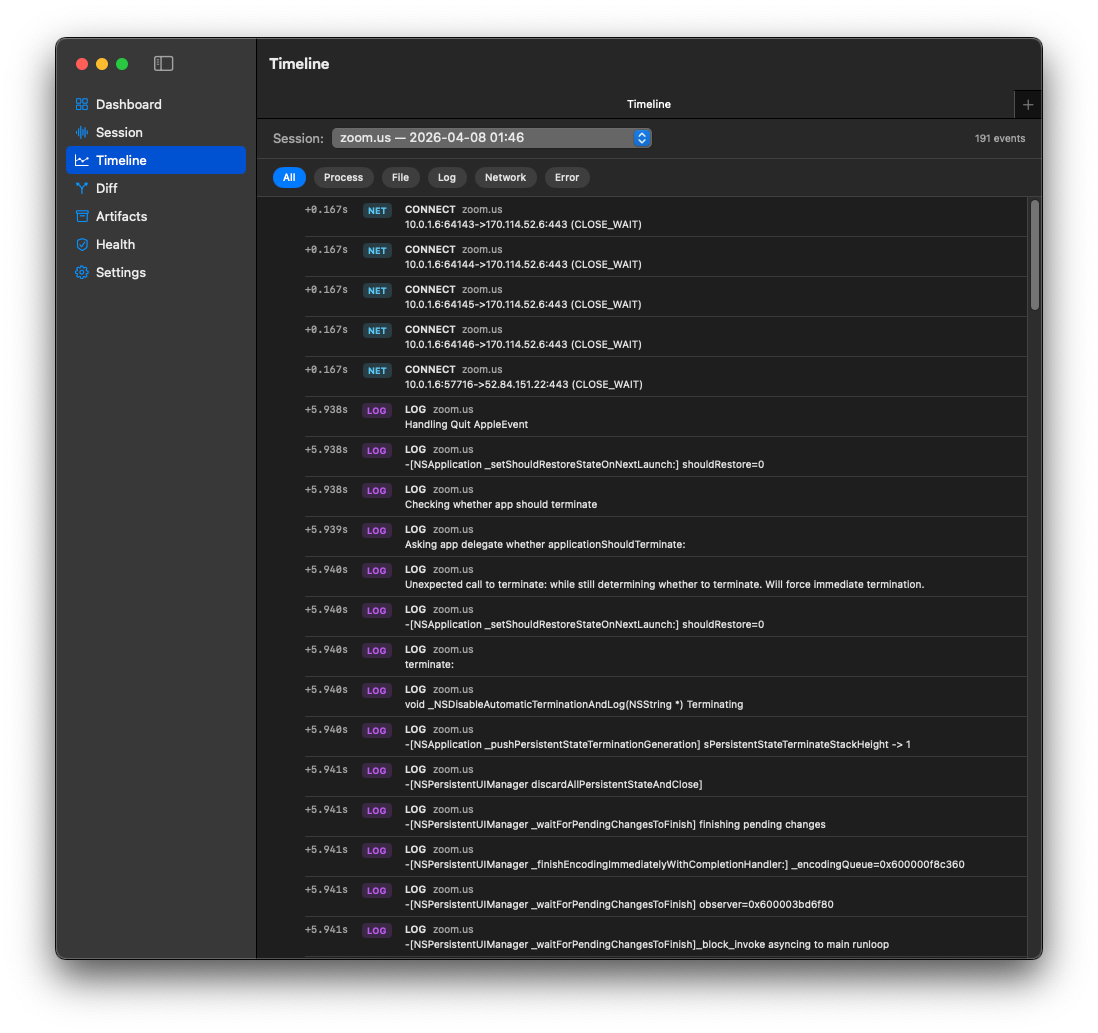Enable the Error event filter

tap(567, 177)
